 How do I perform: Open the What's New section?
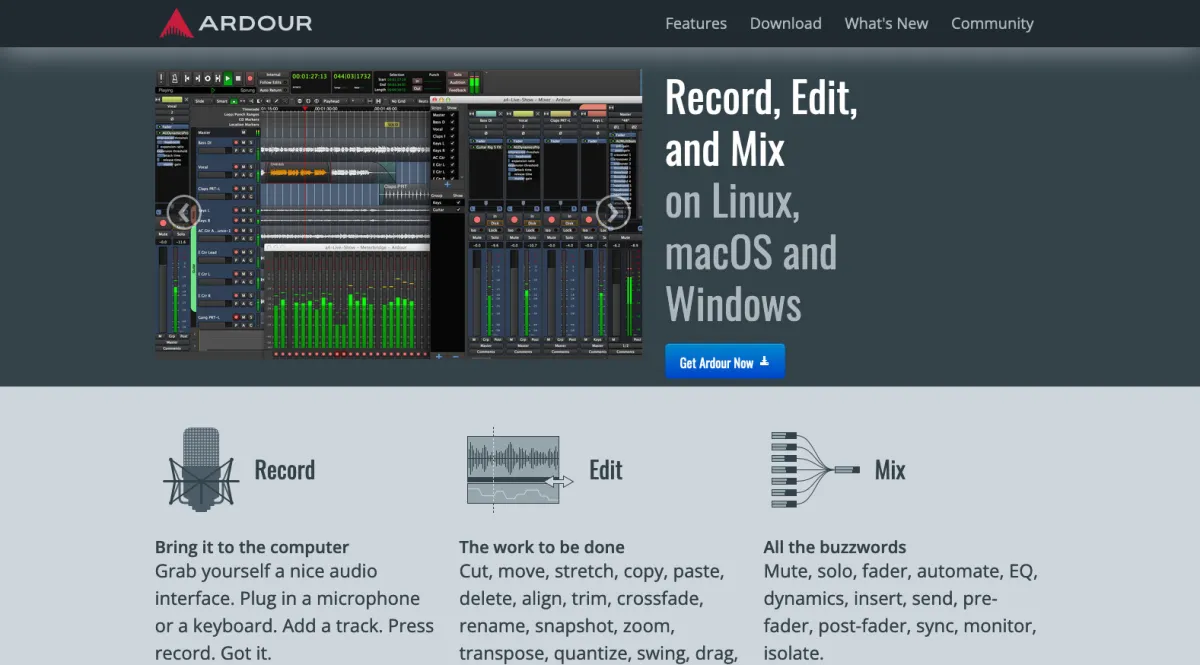(x=886, y=23)
